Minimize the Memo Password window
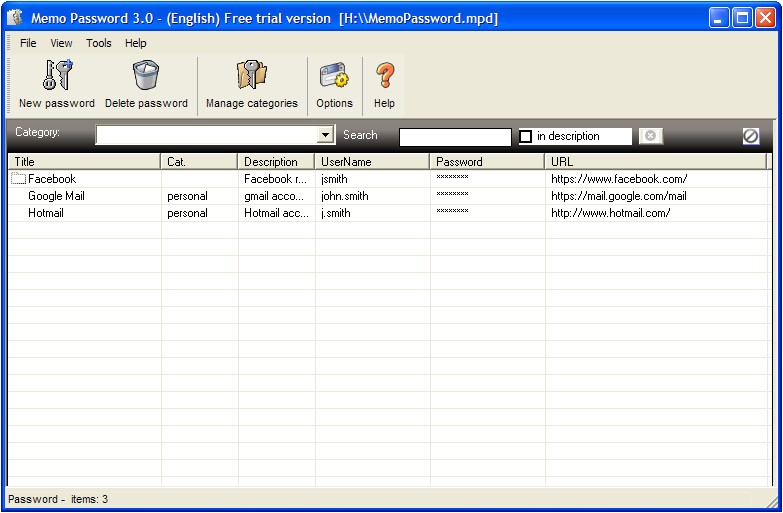 point(719,18)
